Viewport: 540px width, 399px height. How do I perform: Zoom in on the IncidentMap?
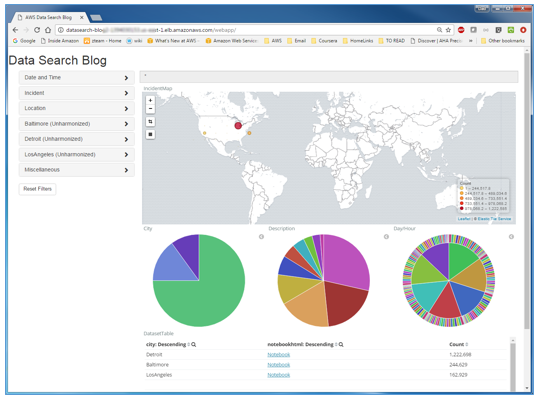click(150, 100)
